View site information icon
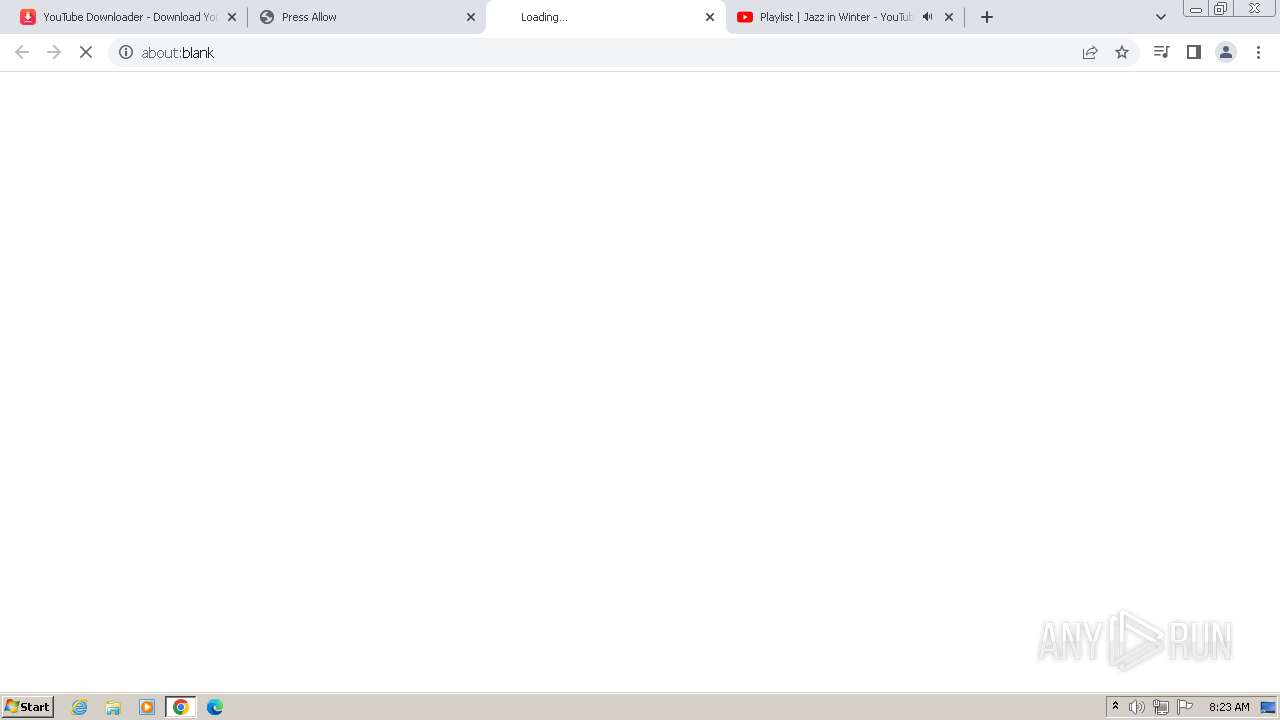 point(126,52)
